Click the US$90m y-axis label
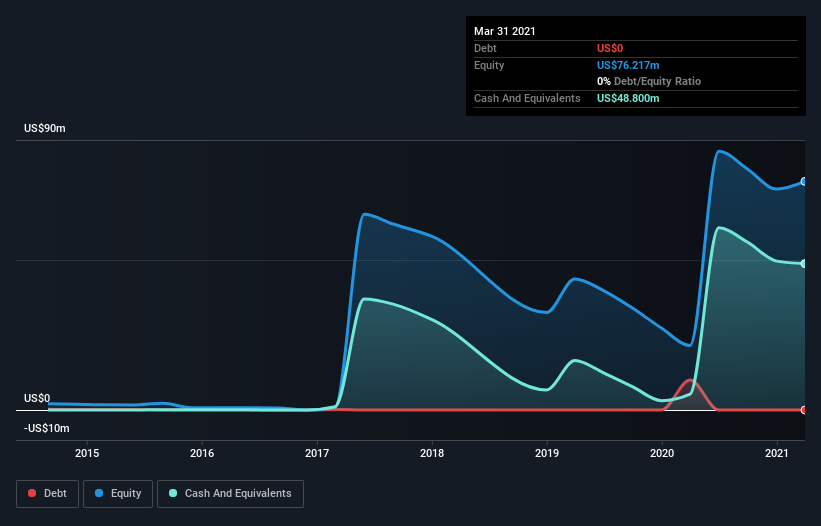Image resolution: width=821 pixels, height=526 pixels. (x=45, y=128)
